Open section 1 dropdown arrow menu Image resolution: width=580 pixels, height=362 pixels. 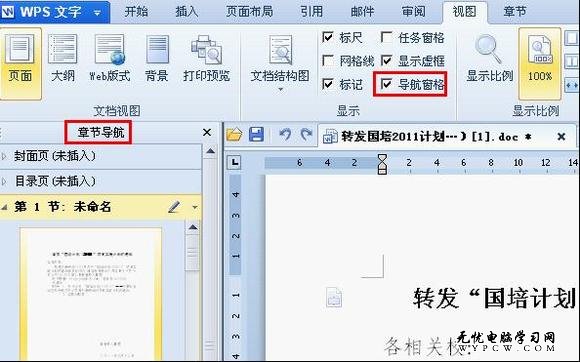point(195,207)
